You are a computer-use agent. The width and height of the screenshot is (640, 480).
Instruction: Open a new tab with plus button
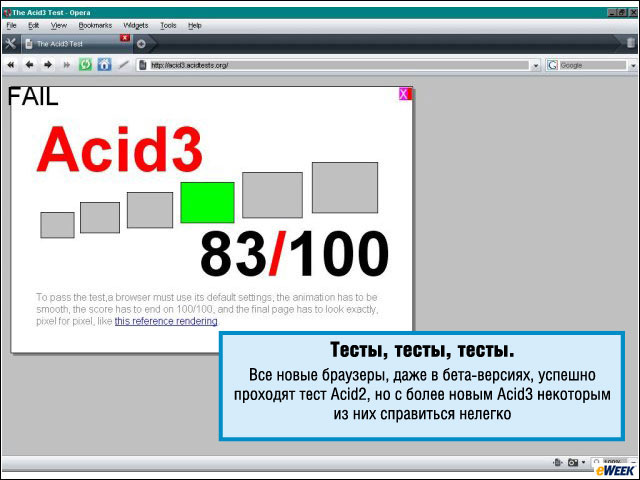tap(141, 44)
